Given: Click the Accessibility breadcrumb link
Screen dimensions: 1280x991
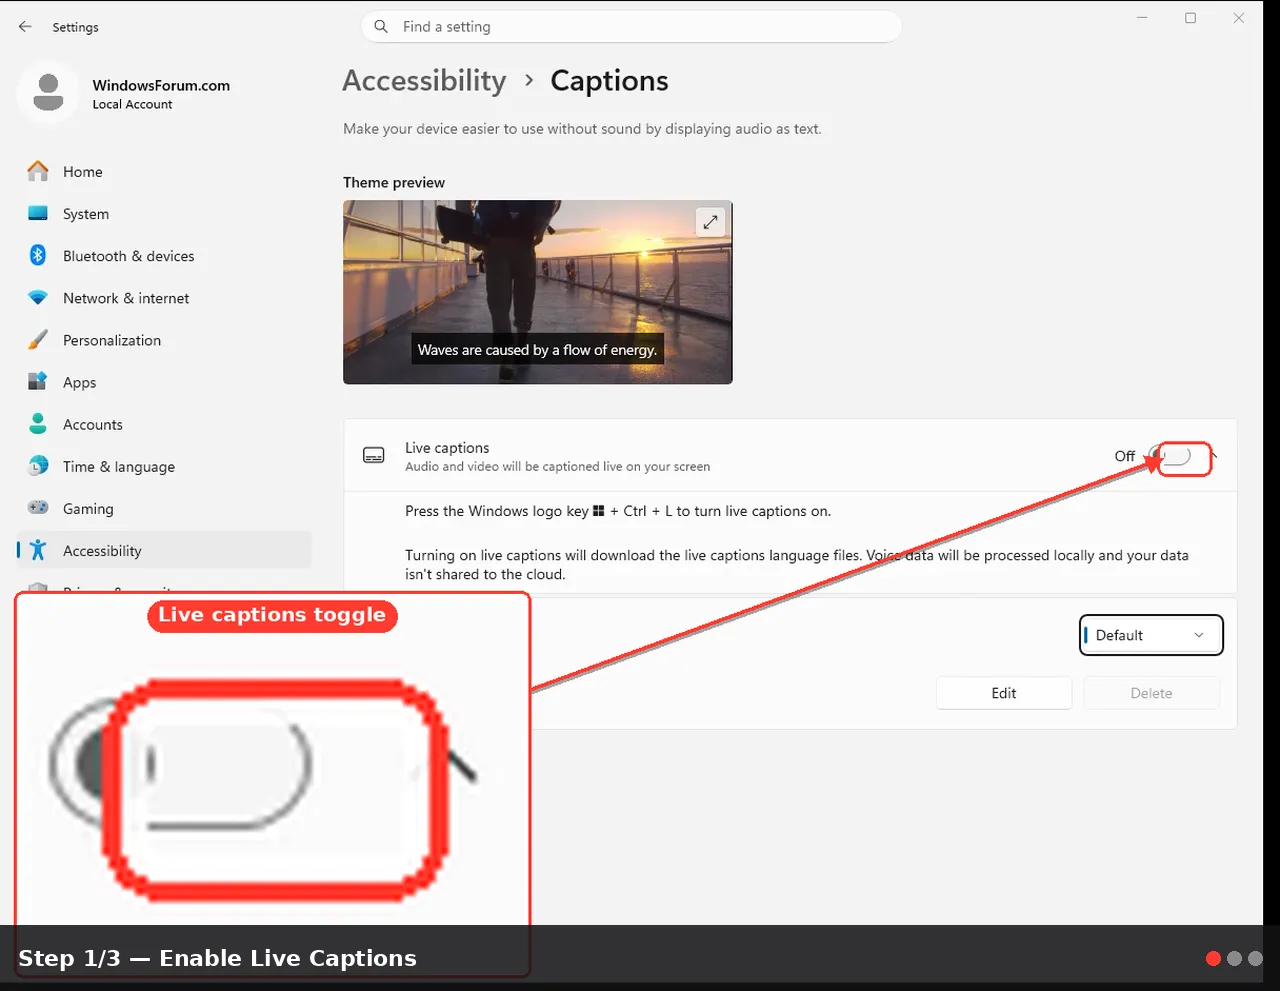Looking at the screenshot, I should click(x=424, y=81).
